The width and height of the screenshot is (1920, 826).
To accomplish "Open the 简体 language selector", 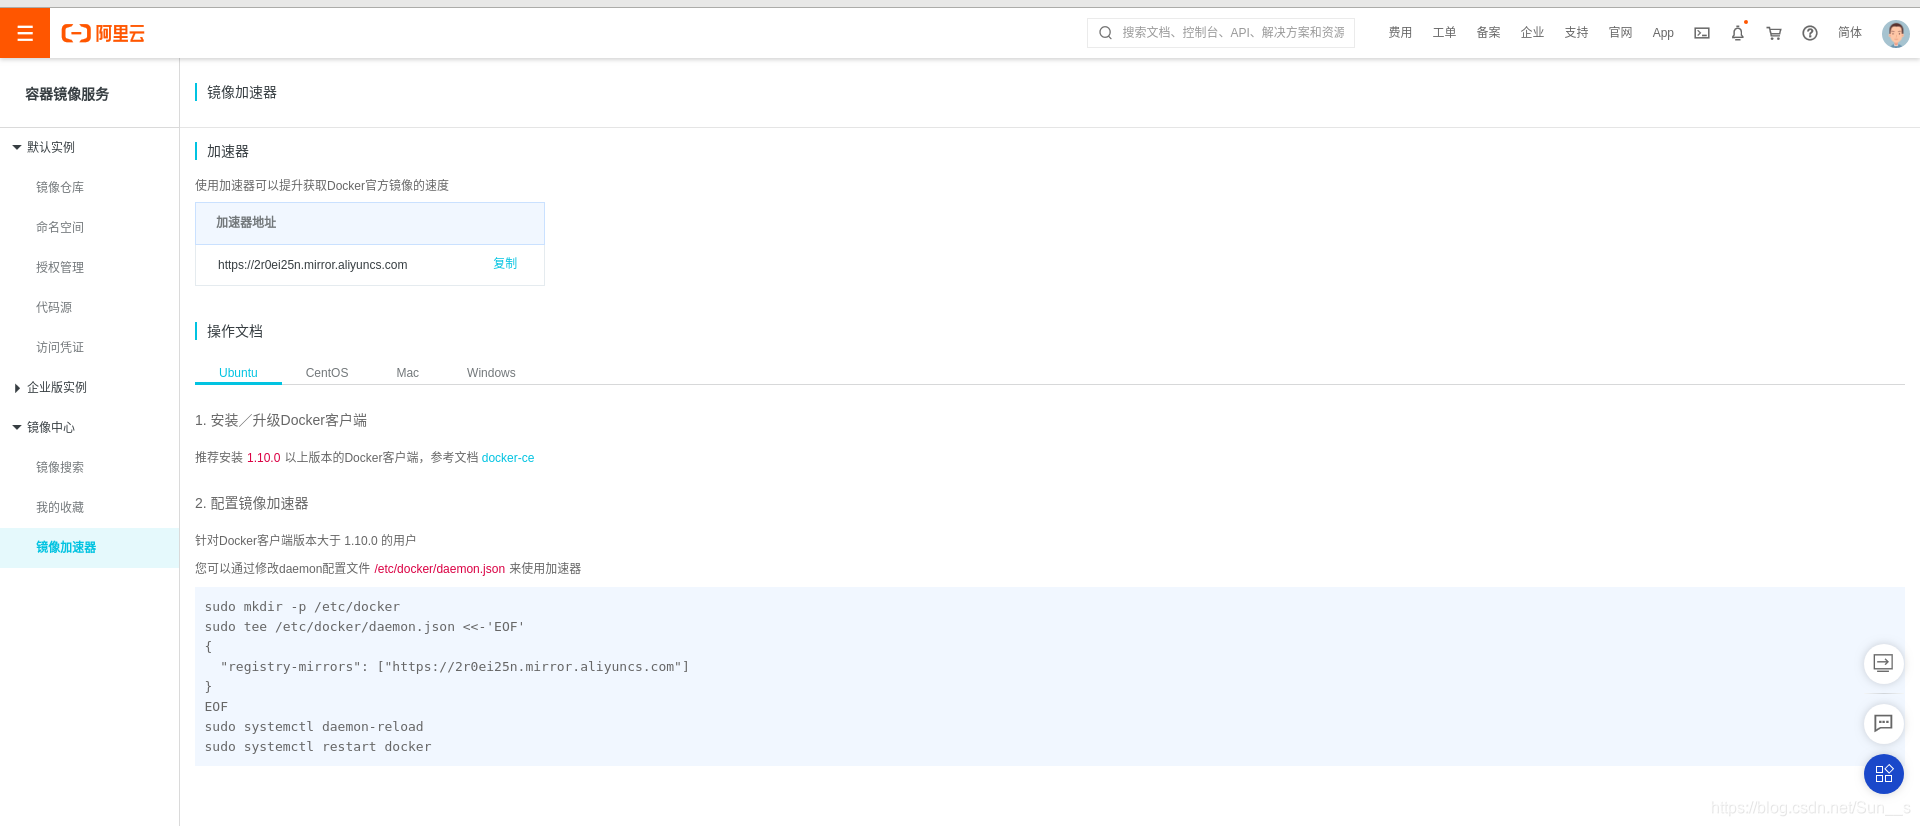I will click(x=1850, y=33).
